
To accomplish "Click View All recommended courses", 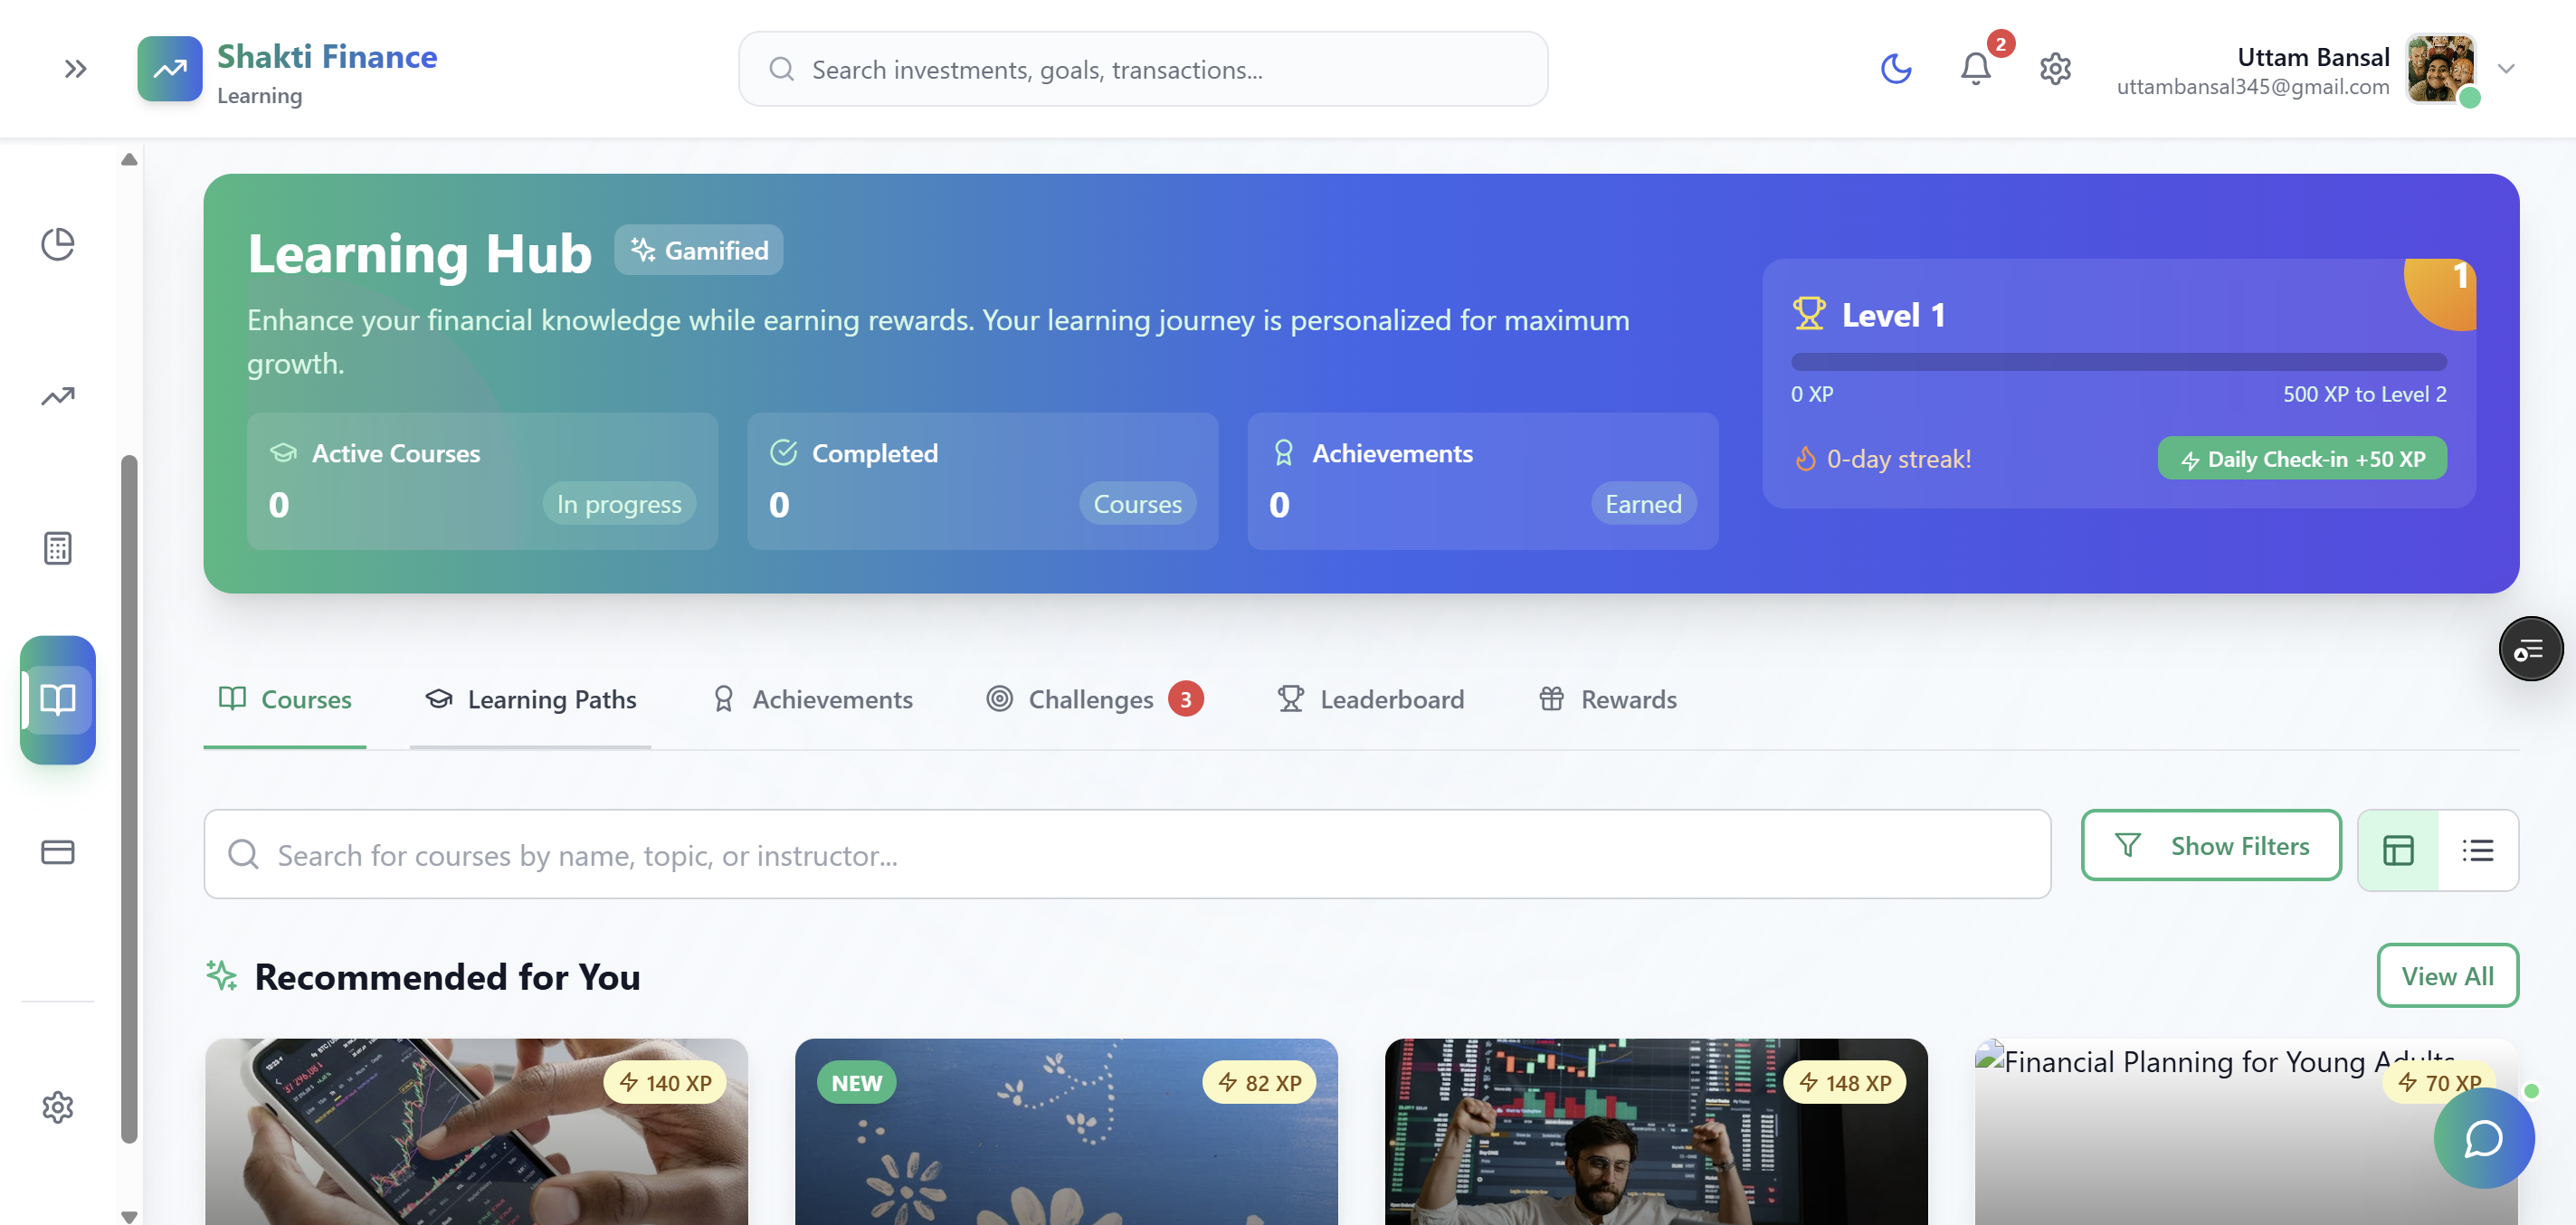I will 2446,976.
